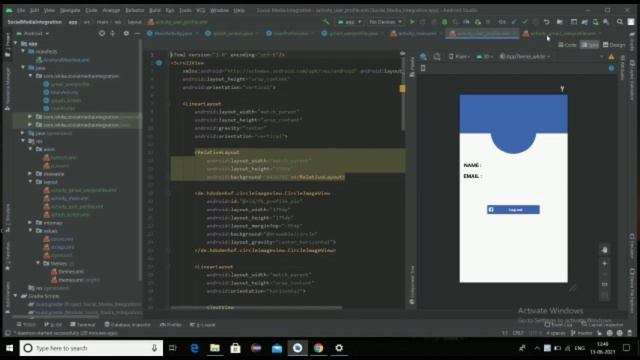Click the orientation icon in design toolbar
The width and height of the screenshot is (640, 360).
(437, 56)
